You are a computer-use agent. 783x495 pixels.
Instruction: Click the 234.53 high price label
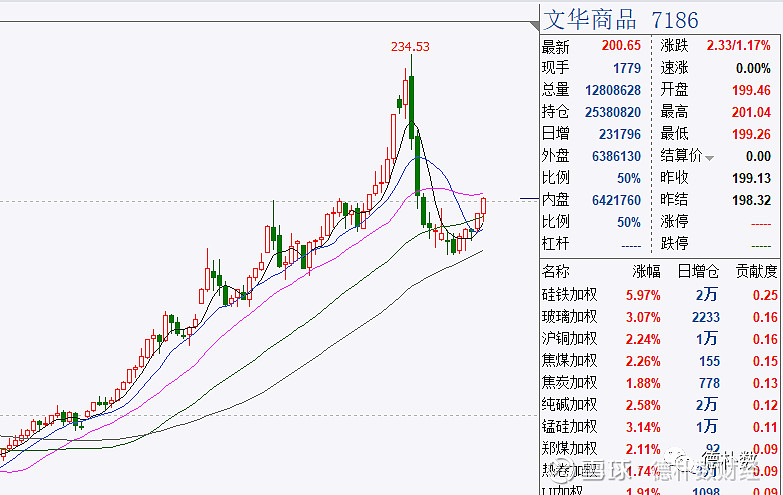click(x=410, y=46)
